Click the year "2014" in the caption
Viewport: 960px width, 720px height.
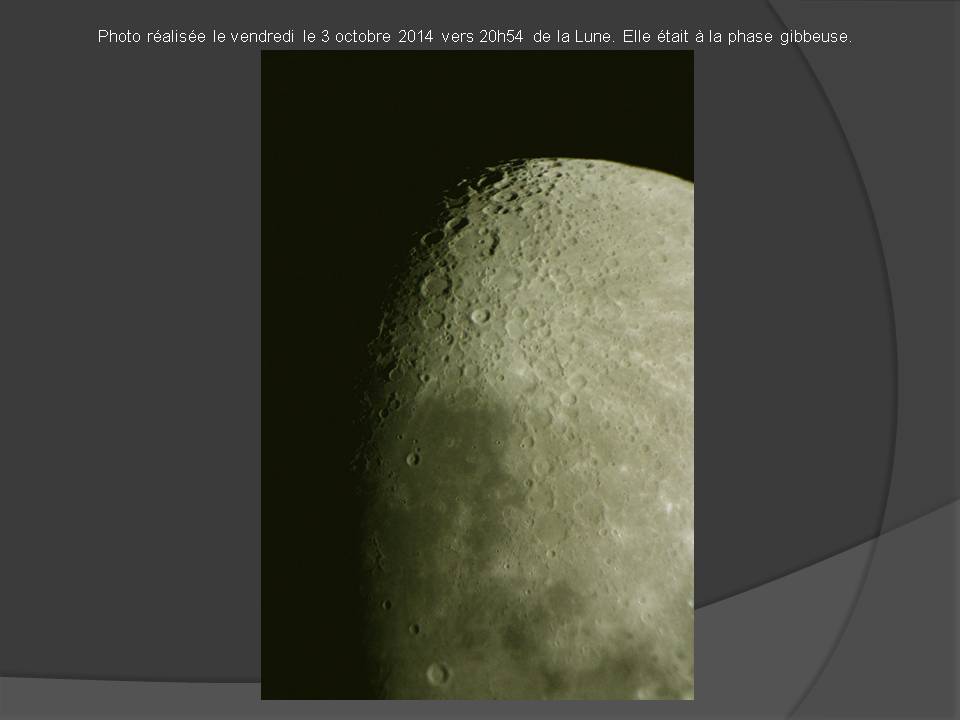tap(414, 37)
